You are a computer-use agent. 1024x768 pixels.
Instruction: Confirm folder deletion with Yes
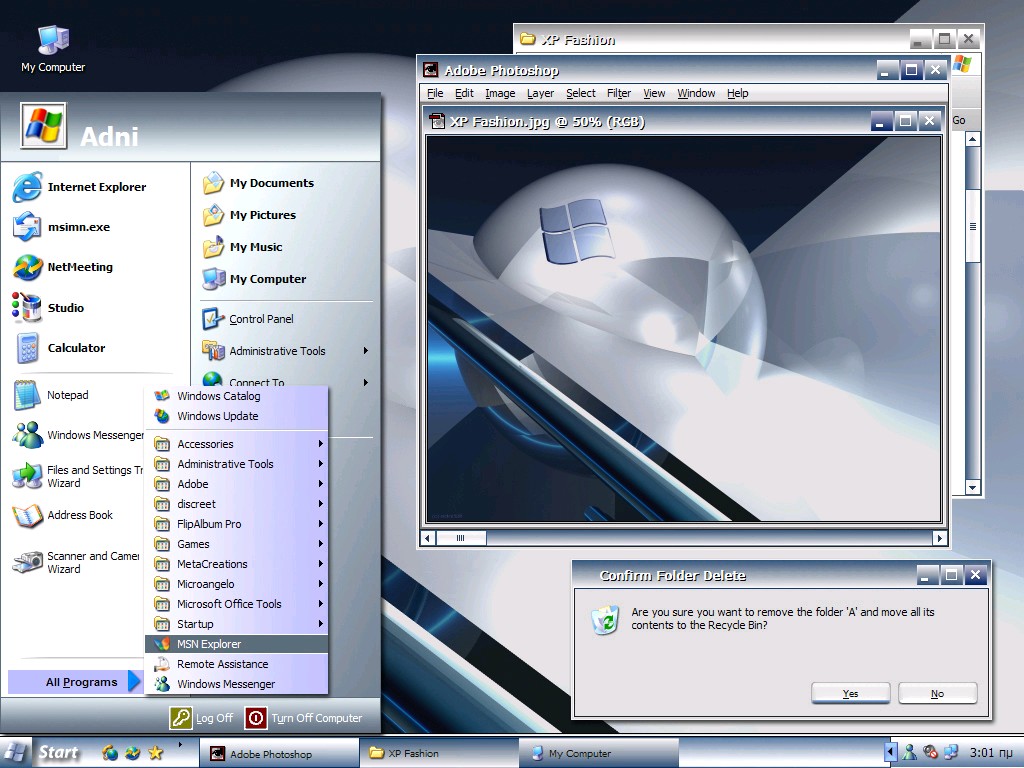849,692
